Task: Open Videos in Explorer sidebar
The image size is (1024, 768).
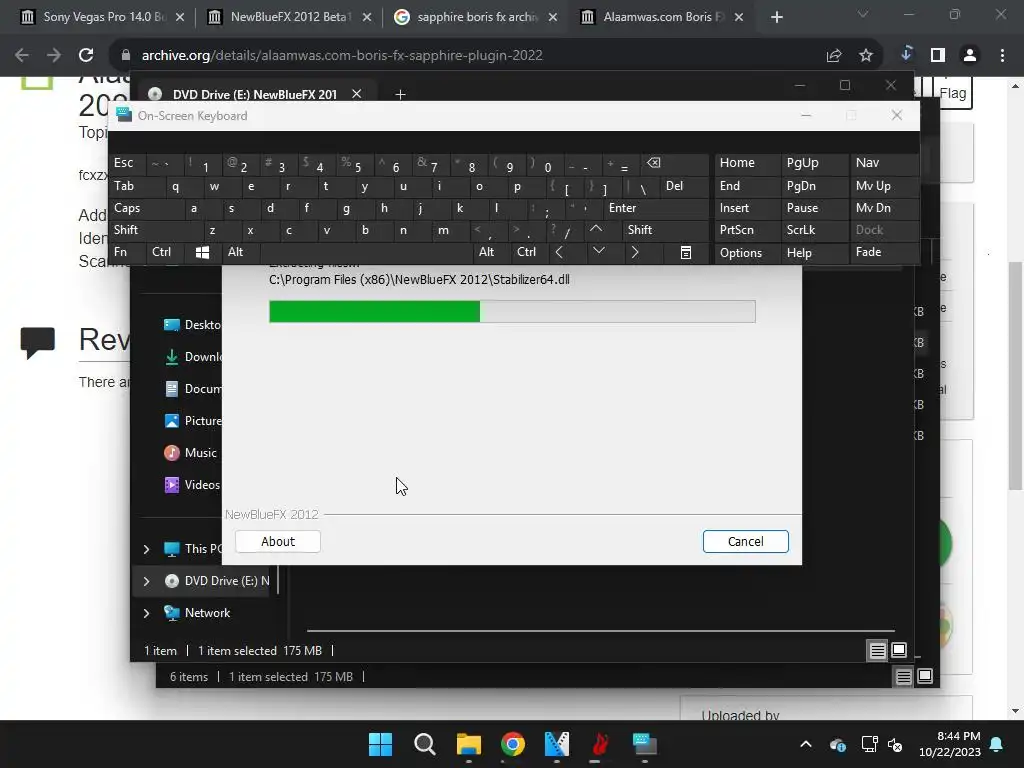Action: click(192, 485)
